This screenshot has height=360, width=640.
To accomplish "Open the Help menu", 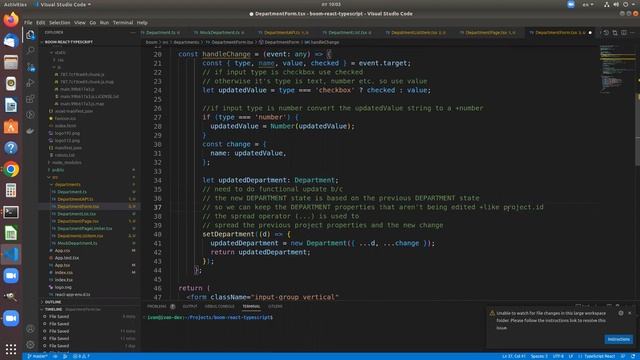I will (142, 22).
